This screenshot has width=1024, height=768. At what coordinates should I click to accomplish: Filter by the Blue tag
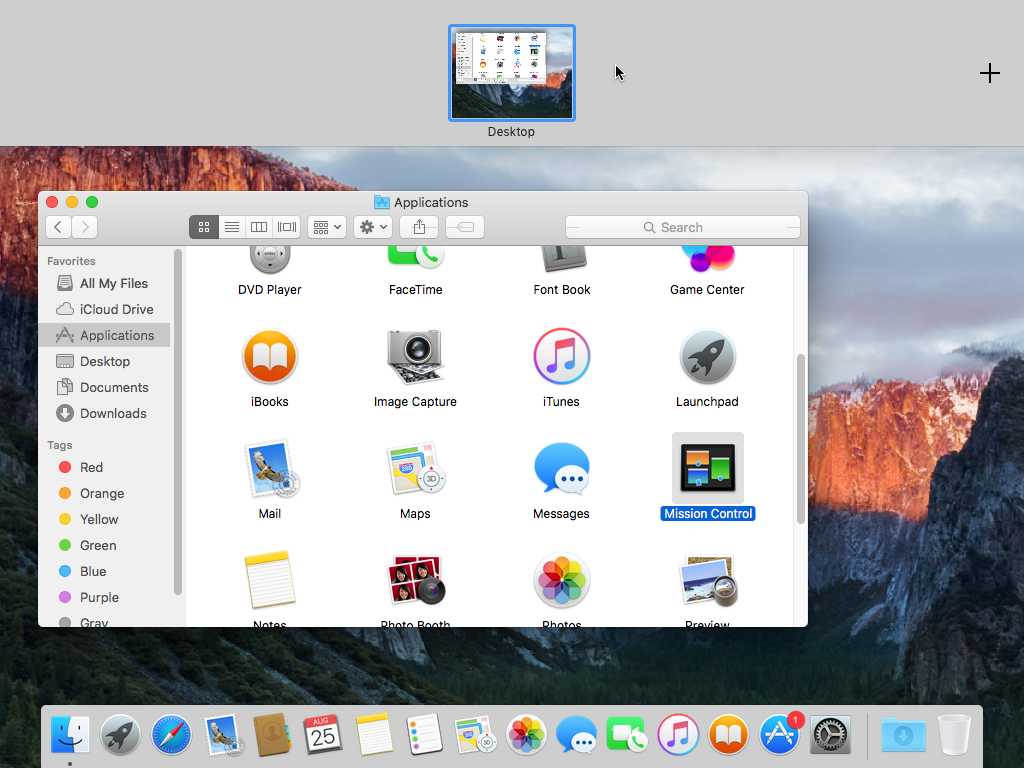tap(104, 571)
